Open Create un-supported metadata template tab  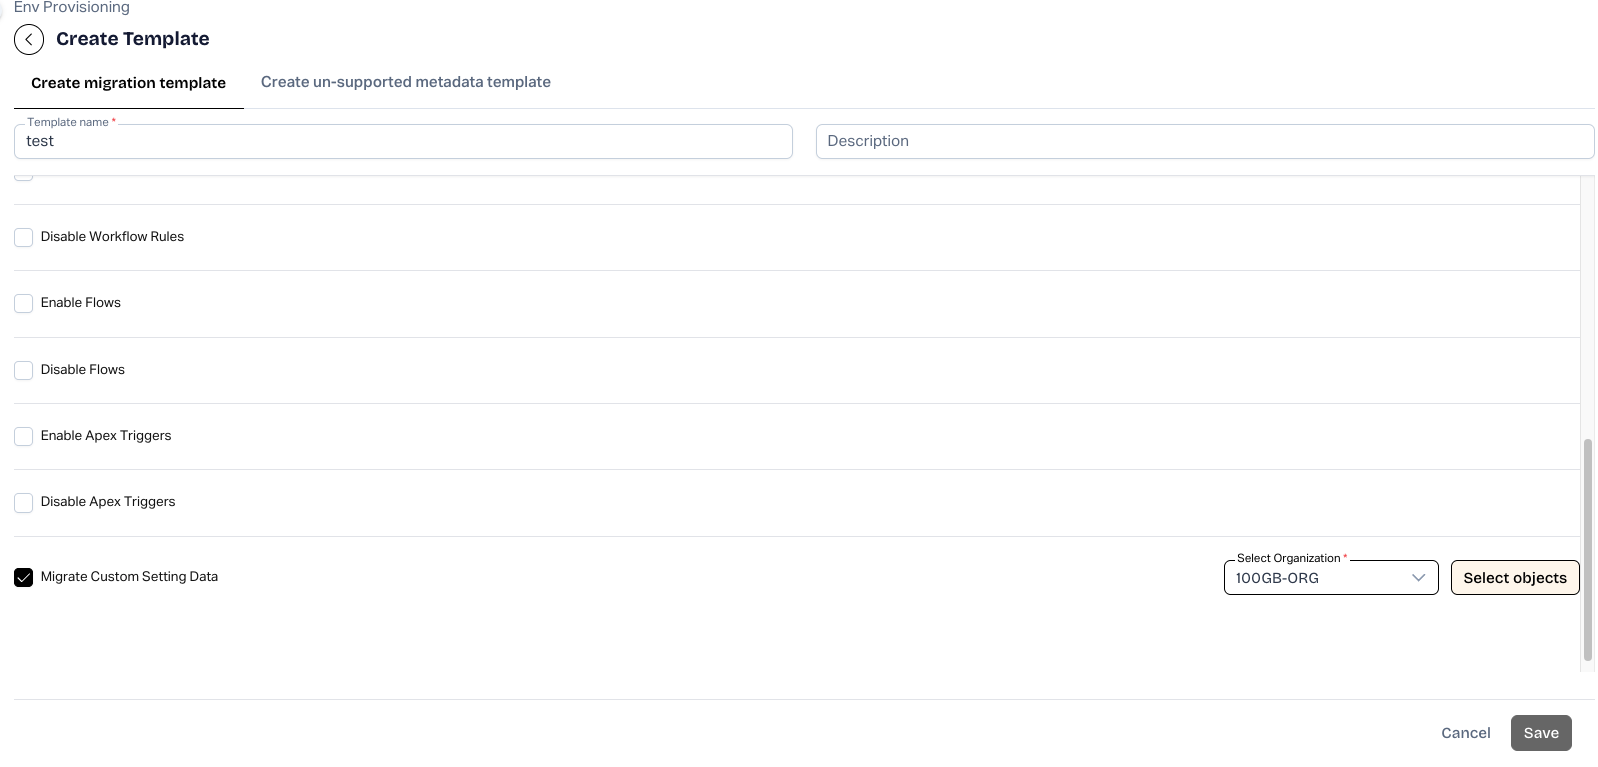[x=405, y=82]
